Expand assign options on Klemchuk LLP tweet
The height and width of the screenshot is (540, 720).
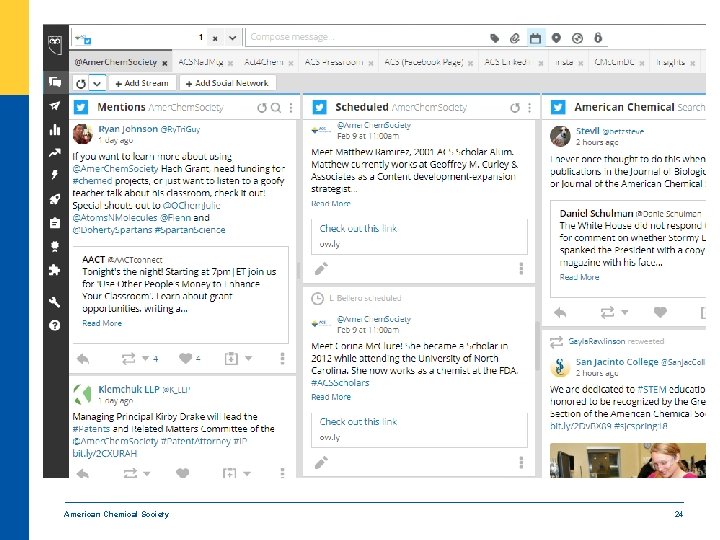(247, 473)
